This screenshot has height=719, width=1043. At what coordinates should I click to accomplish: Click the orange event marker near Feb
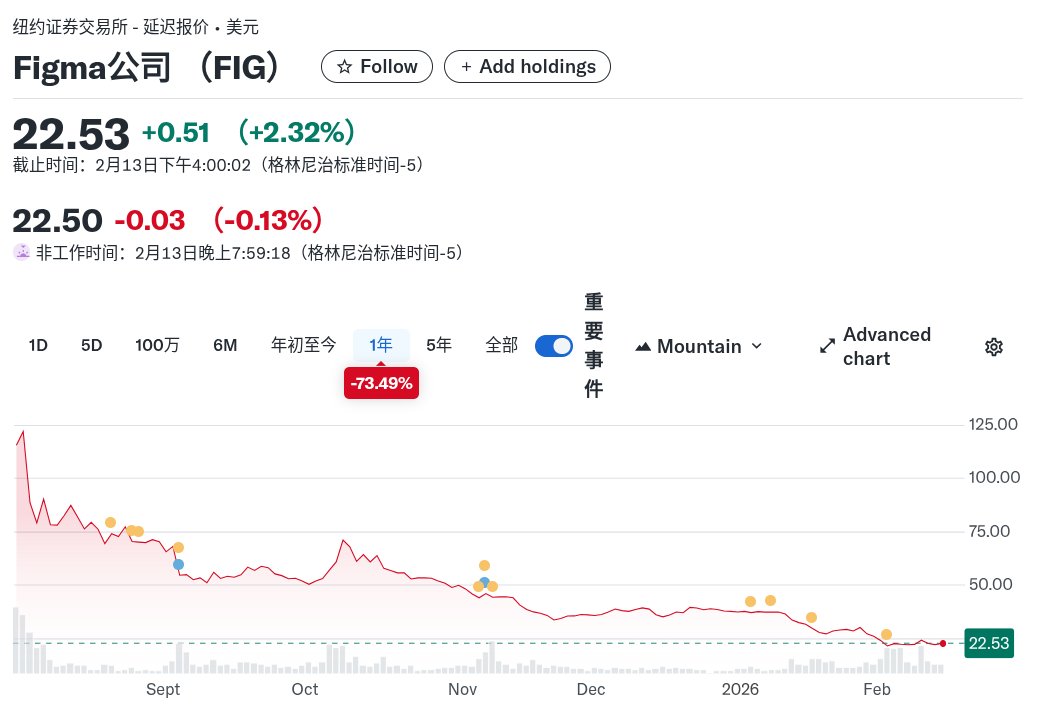(886, 635)
